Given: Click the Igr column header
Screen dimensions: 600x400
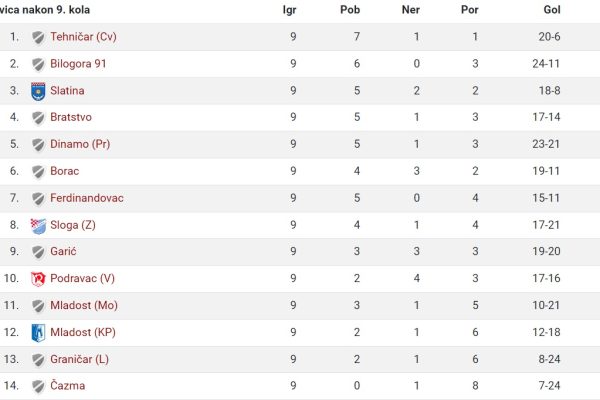Looking at the screenshot, I should pos(289,10).
